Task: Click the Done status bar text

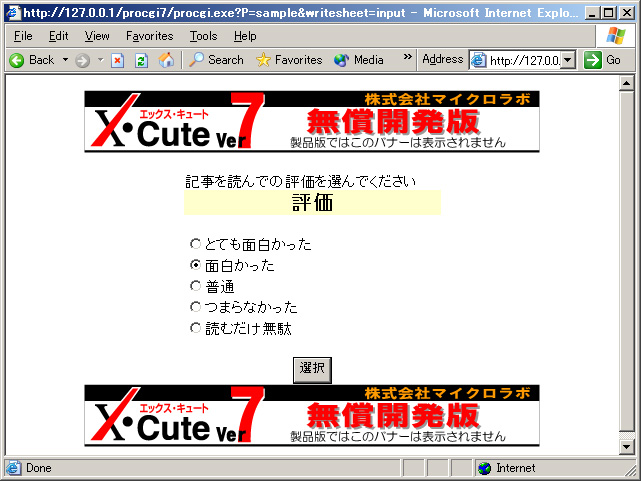Action: tap(39, 468)
